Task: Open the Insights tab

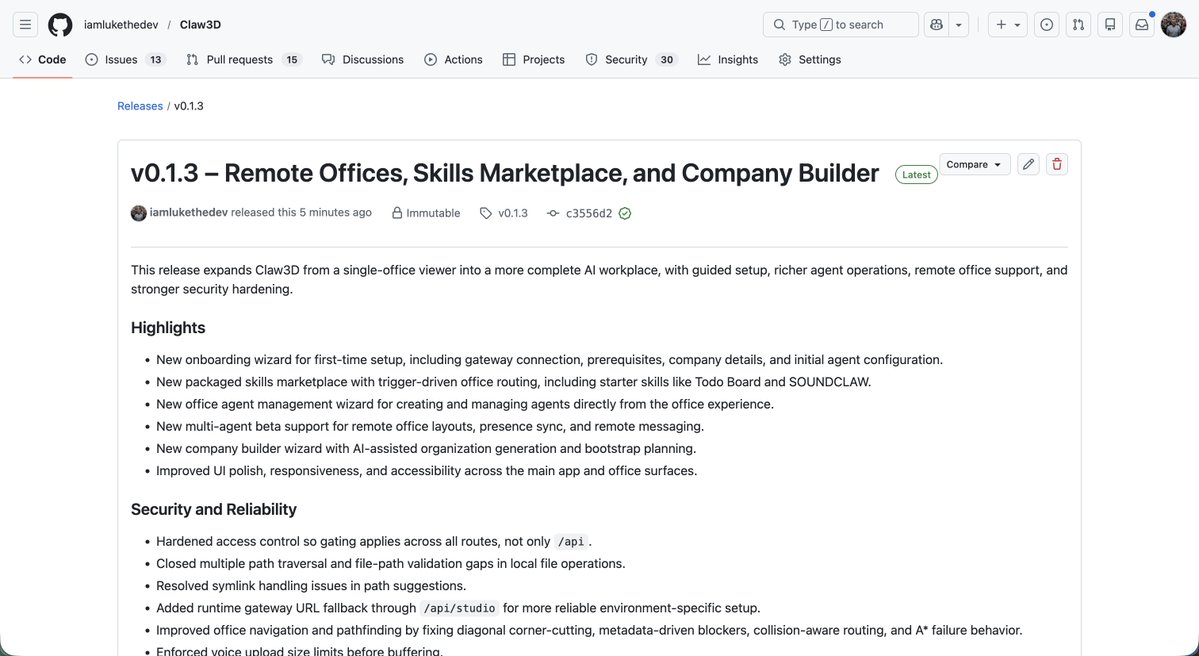Action: click(x=728, y=60)
